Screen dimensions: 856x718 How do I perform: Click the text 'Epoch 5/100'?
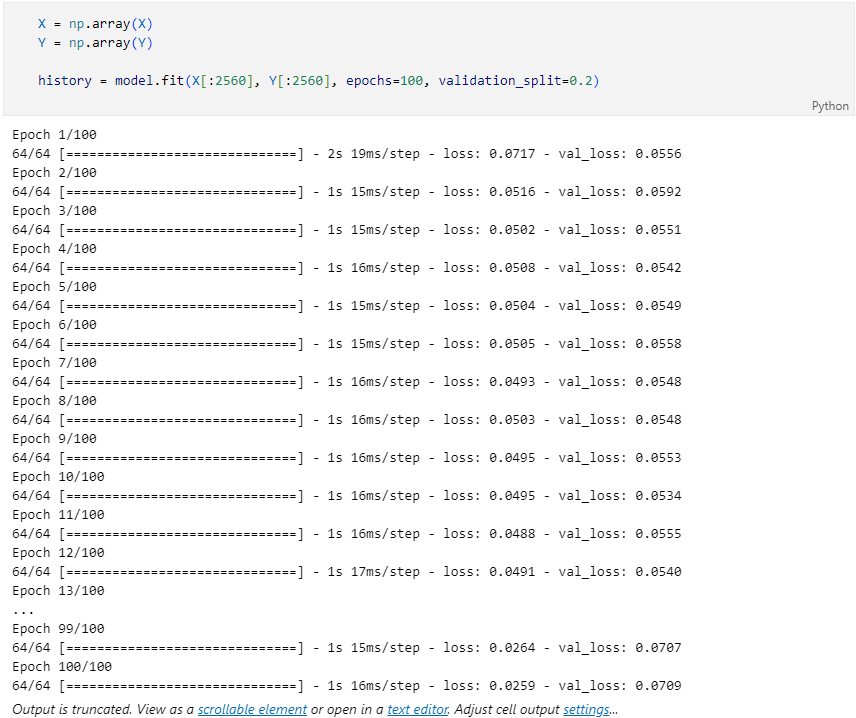(x=55, y=287)
